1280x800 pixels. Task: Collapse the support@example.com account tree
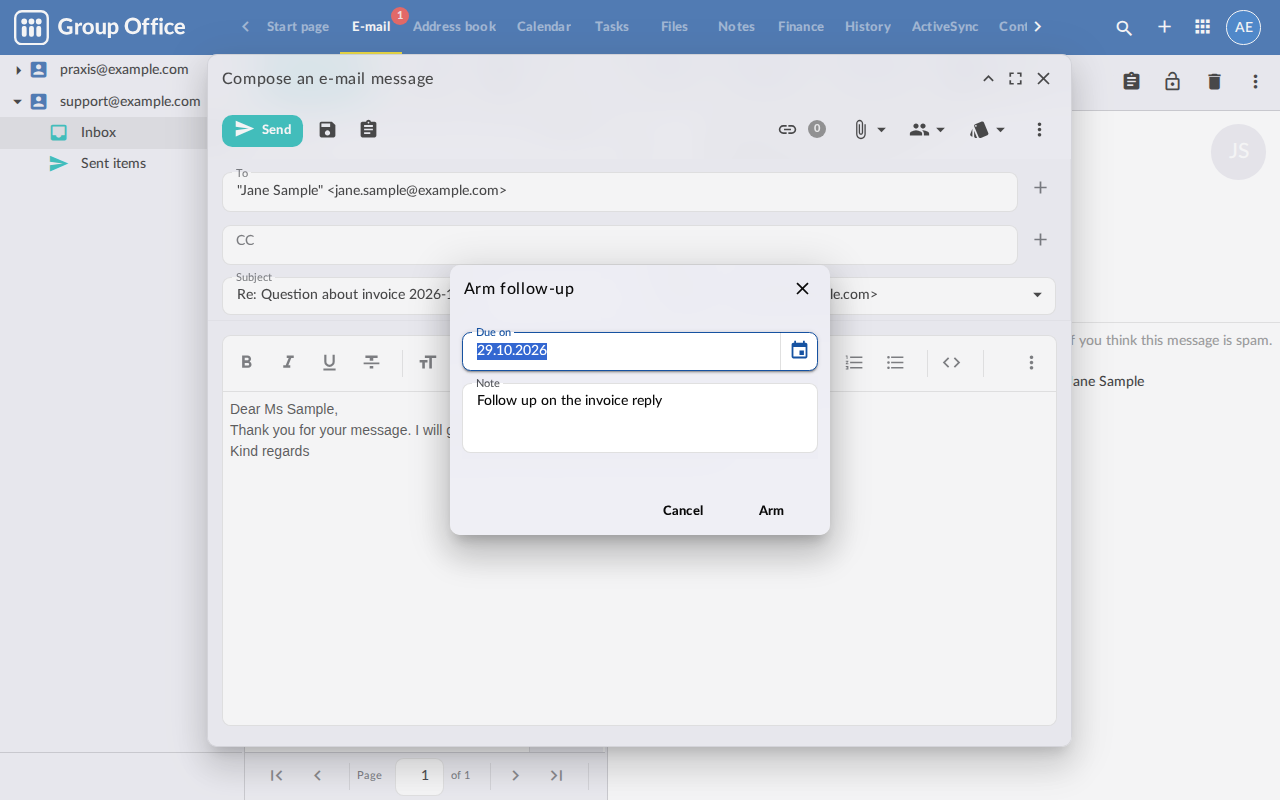(18, 102)
